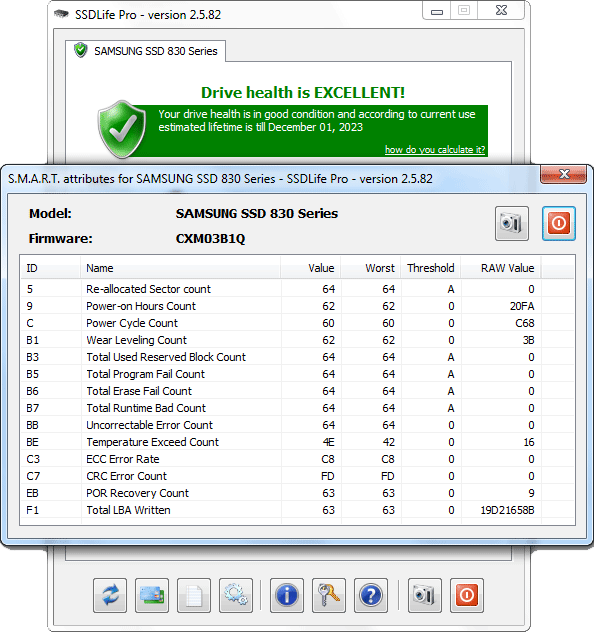Sort by the Name column header
Screen dimensions: 594x632
(x=181, y=268)
